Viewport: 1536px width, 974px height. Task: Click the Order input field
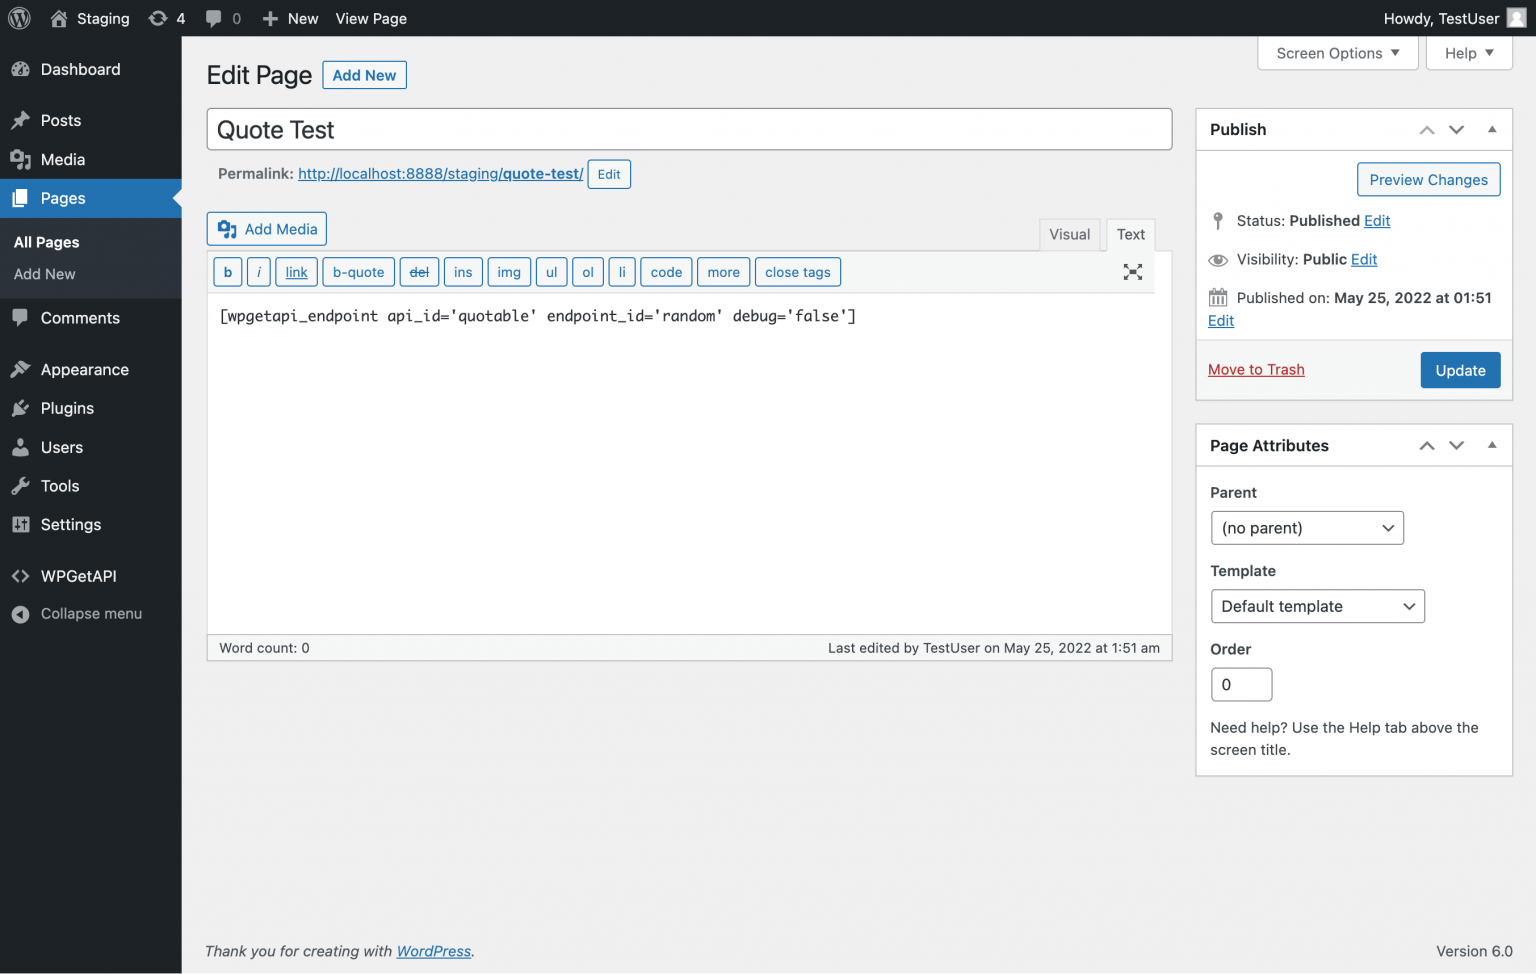1241,684
